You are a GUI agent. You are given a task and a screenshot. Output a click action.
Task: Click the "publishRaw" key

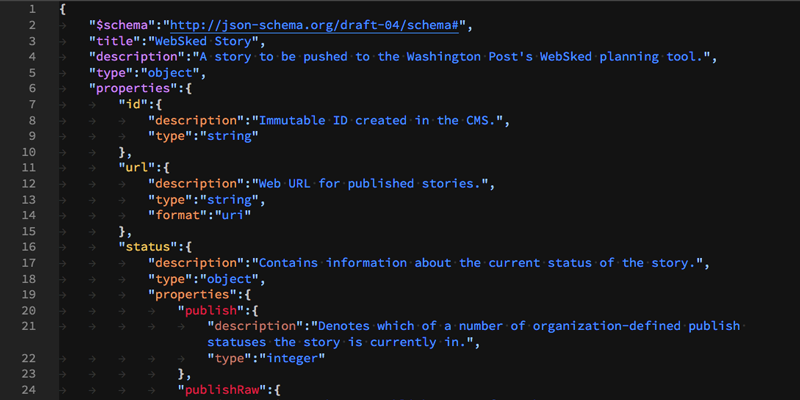pyautogui.click(x=222, y=390)
